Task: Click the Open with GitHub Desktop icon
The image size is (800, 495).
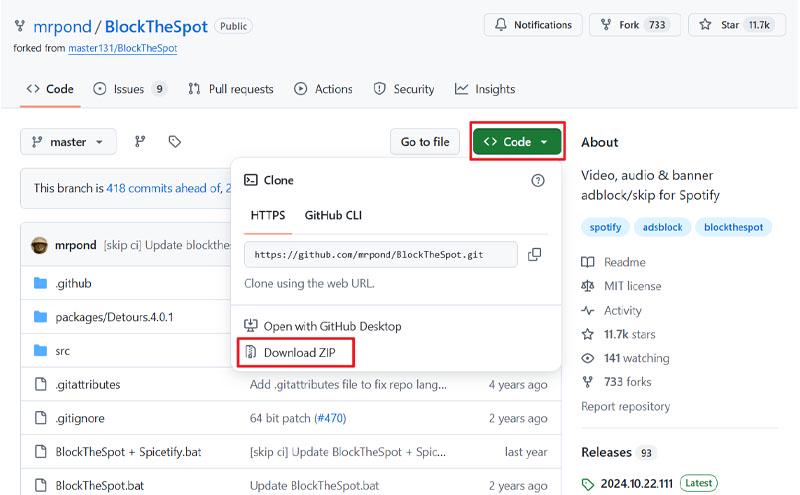Action: pyautogui.click(x=251, y=326)
